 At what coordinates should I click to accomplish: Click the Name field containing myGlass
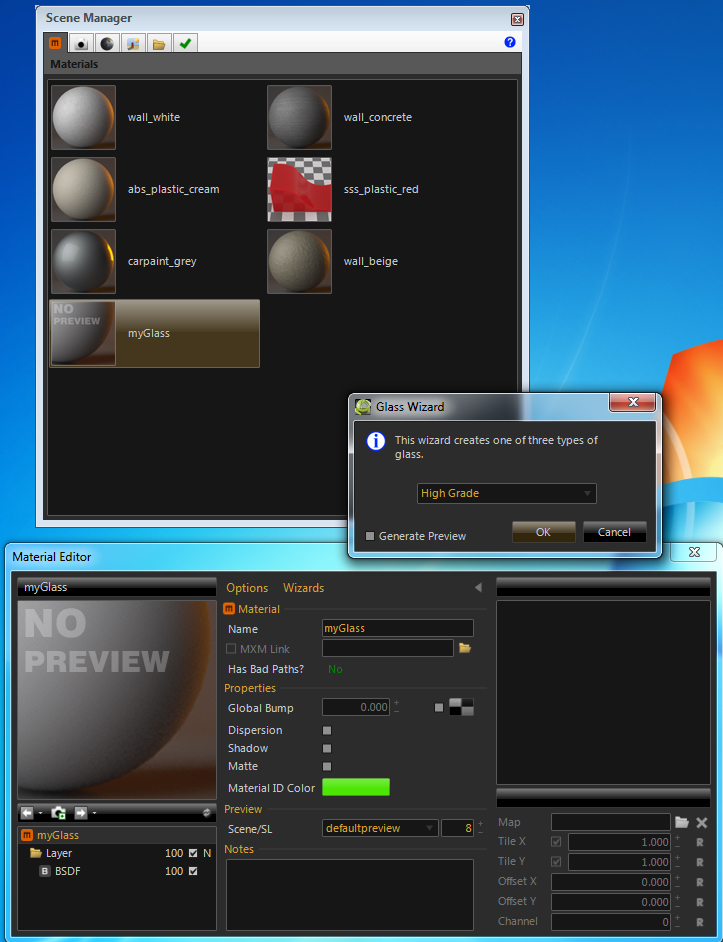[398, 628]
